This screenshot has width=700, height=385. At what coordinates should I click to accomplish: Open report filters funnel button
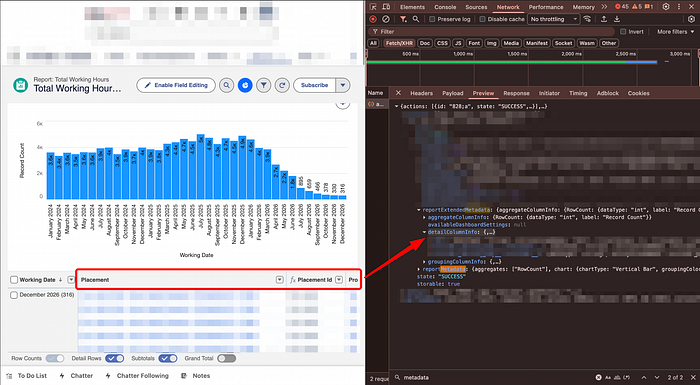[x=264, y=85]
